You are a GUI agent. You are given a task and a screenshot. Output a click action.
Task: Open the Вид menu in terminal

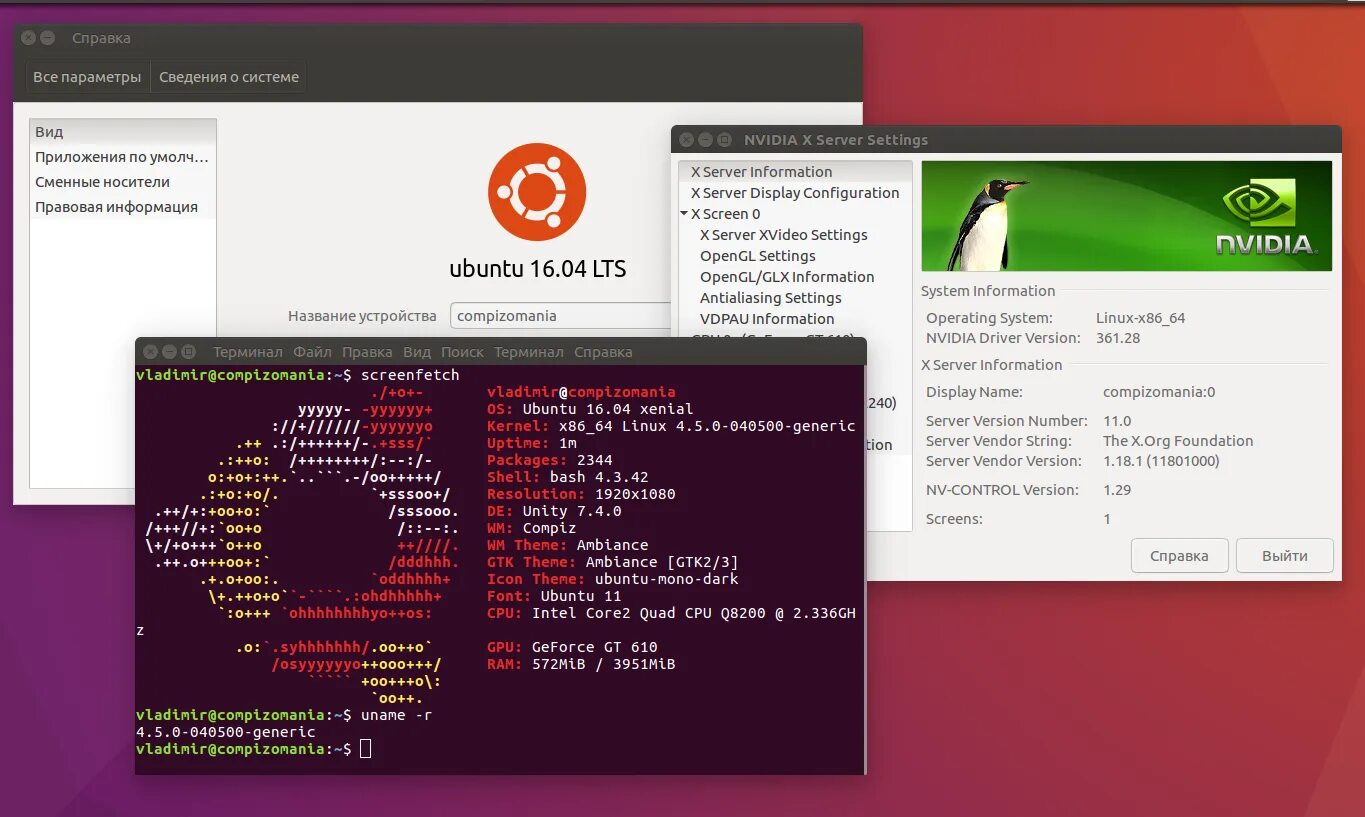pos(417,352)
